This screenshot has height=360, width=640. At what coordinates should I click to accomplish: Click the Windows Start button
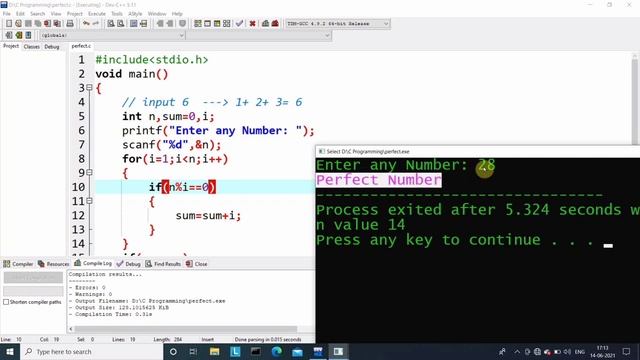(10, 351)
